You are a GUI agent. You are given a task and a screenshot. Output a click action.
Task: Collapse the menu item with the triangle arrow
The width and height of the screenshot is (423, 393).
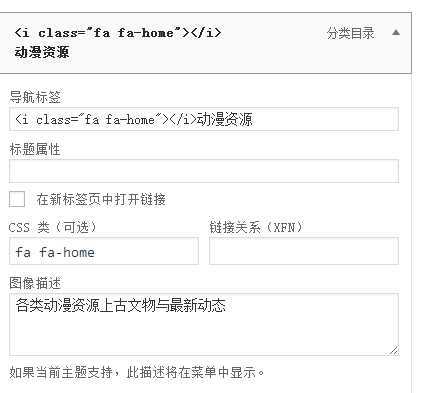pyautogui.click(x=396, y=33)
